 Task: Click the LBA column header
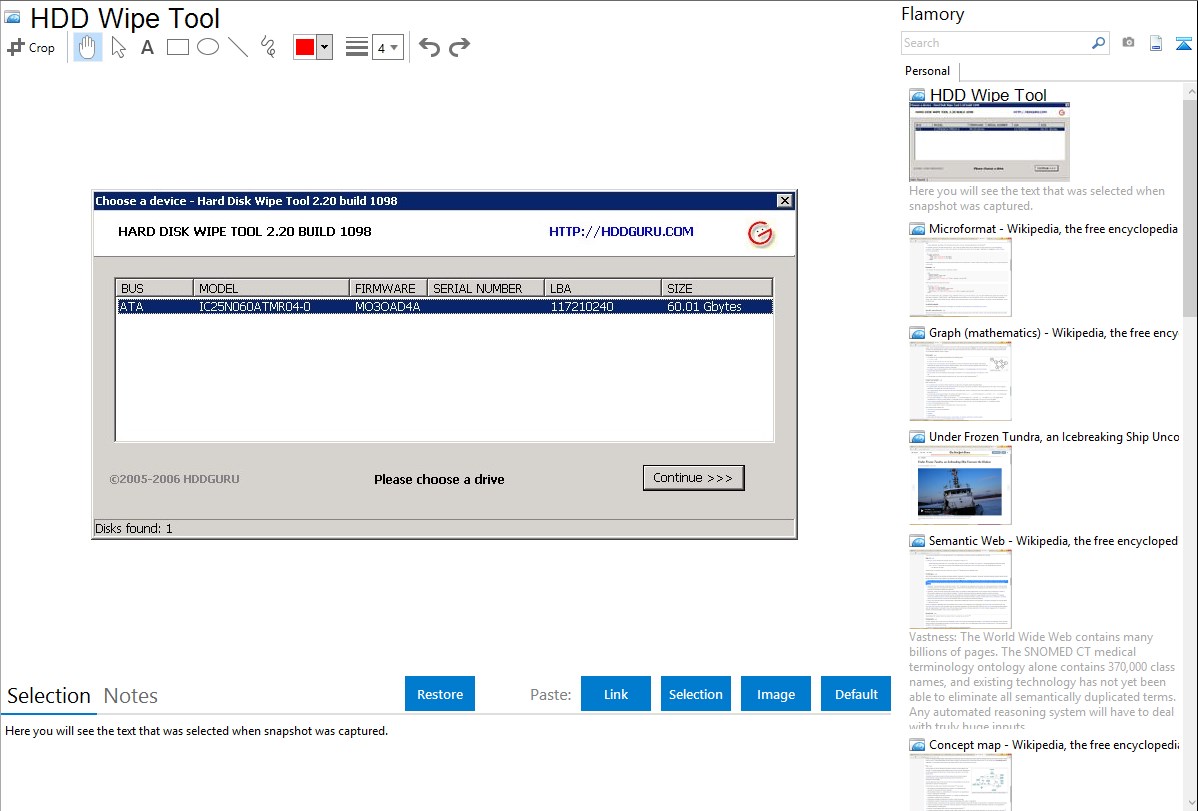pos(603,288)
